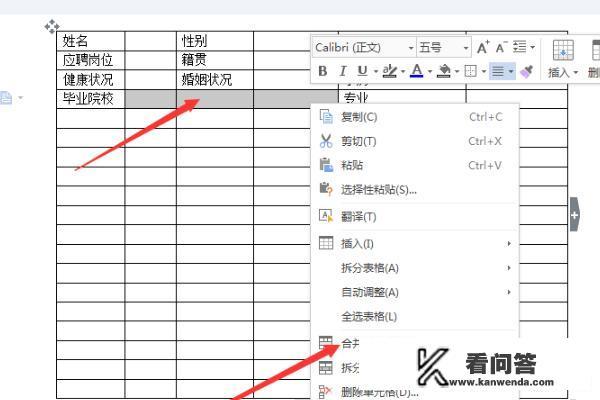Image resolution: width=600 pixels, height=400 pixels.
Task: Choose 剪切(T) from context menu
Action: pyautogui.click(x=415, y=141)
